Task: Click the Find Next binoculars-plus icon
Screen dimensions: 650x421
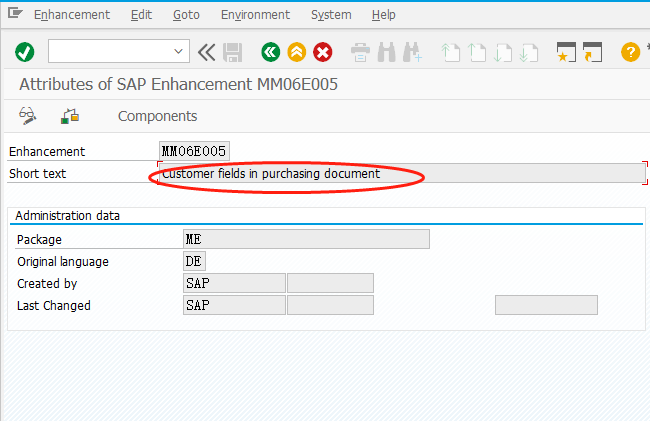Action: [x=412, y=52]
